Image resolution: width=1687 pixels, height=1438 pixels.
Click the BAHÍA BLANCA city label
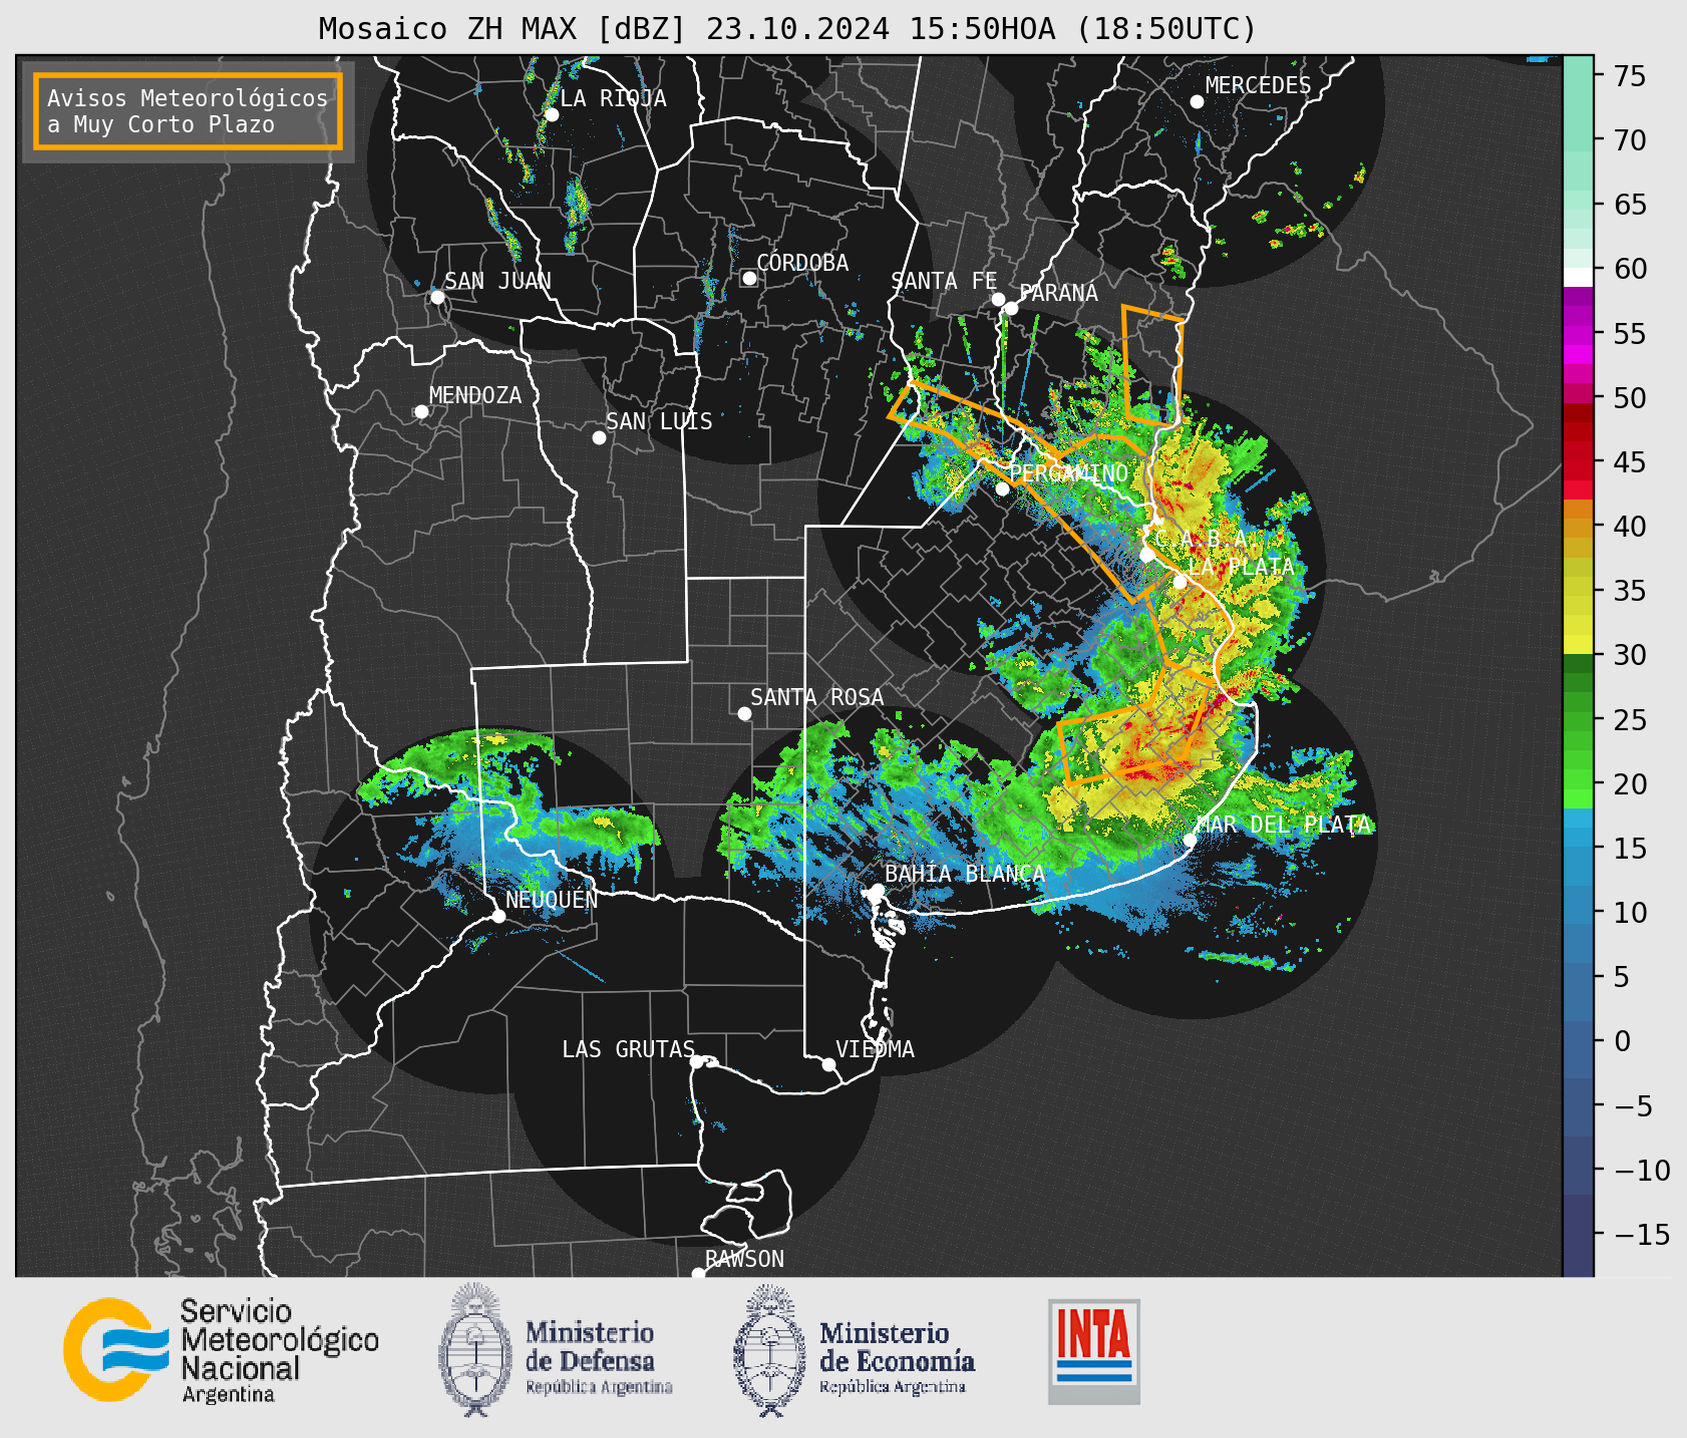click(965, 873)
